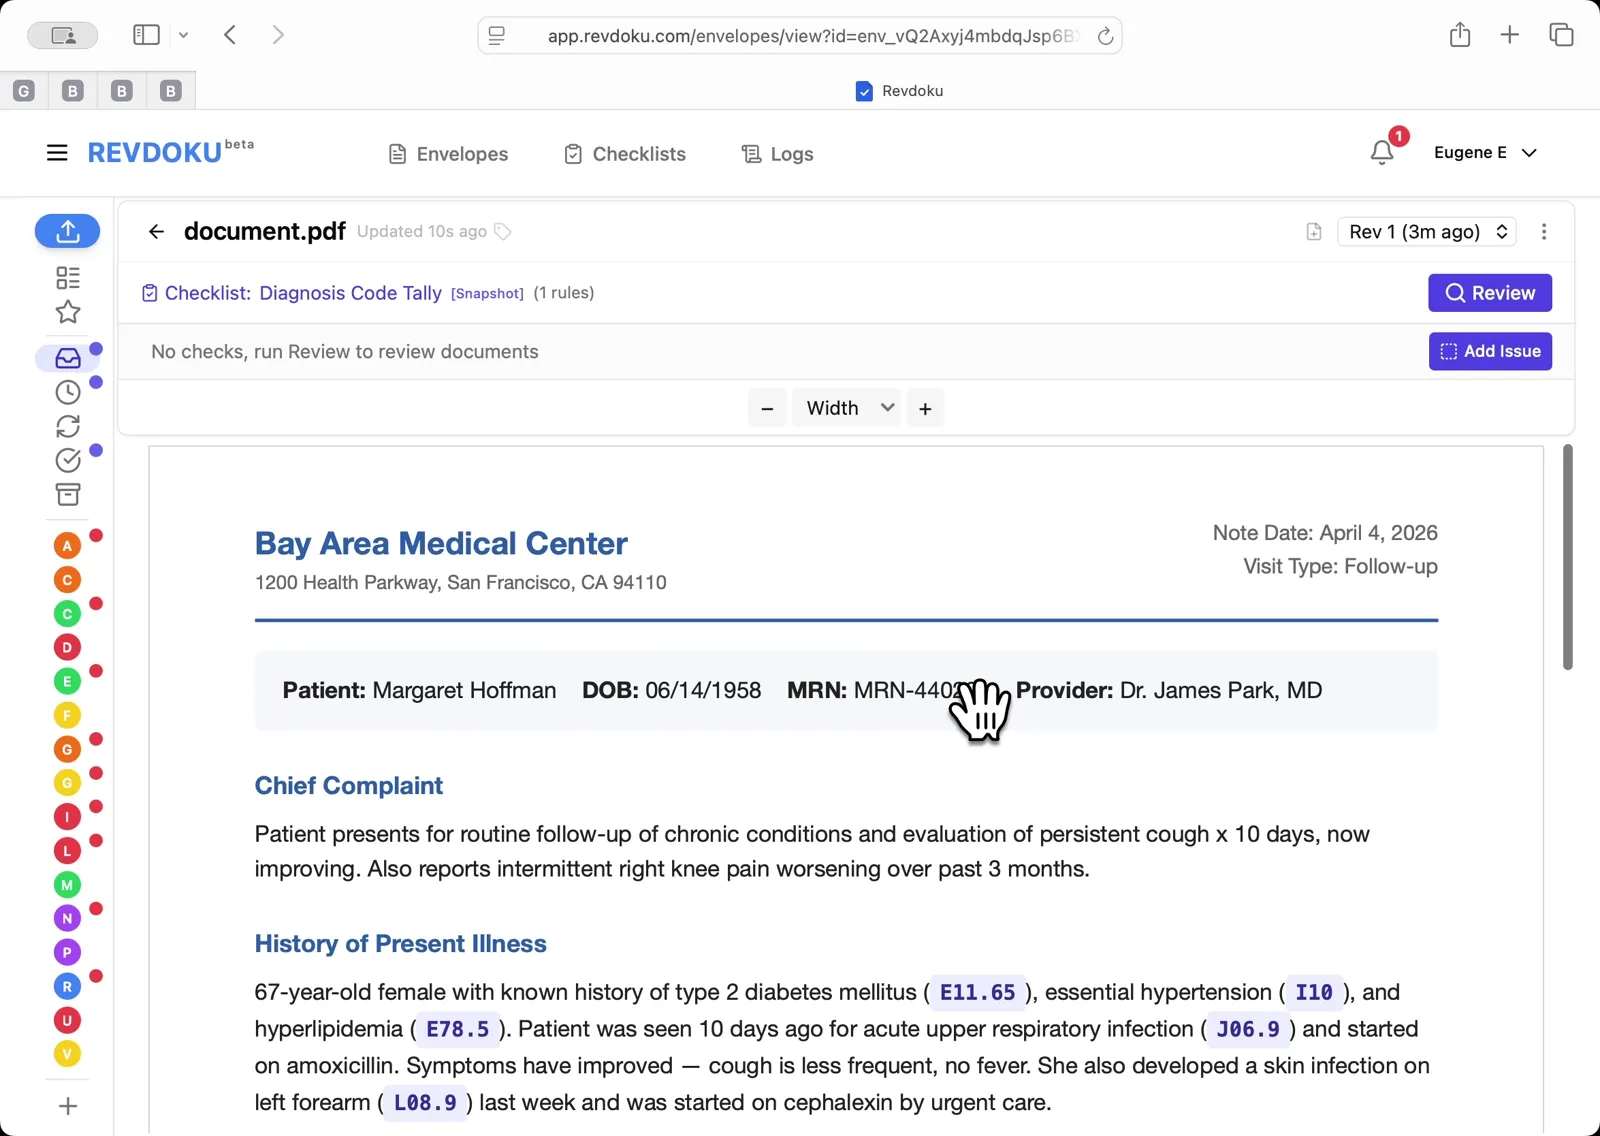1600x1136 pixels.
Task: Open recent history via the clock icon
Action: pos(66,392)
